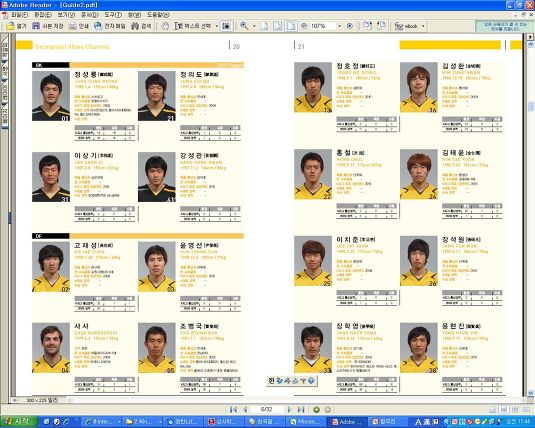Viewport: 535px width, 428px height.
Task: Click the actual size page icon
Action: 264,26
